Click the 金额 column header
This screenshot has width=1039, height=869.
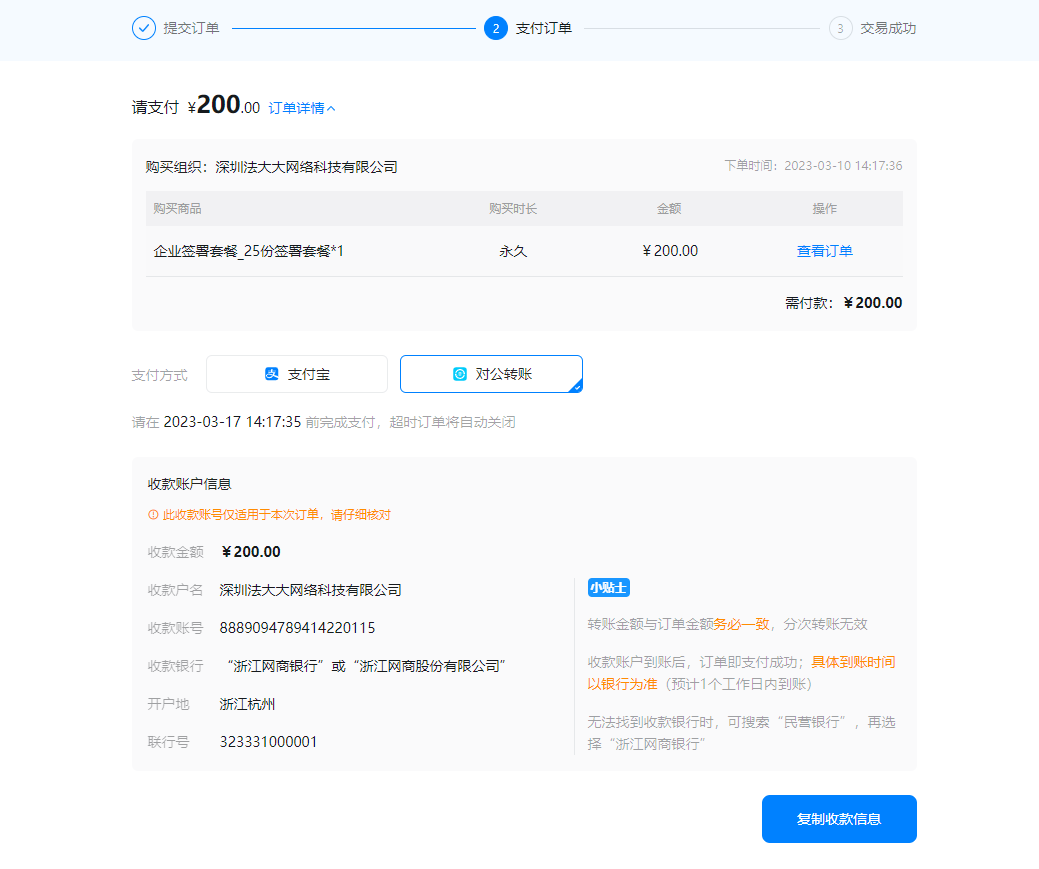[x=669, y=209]
